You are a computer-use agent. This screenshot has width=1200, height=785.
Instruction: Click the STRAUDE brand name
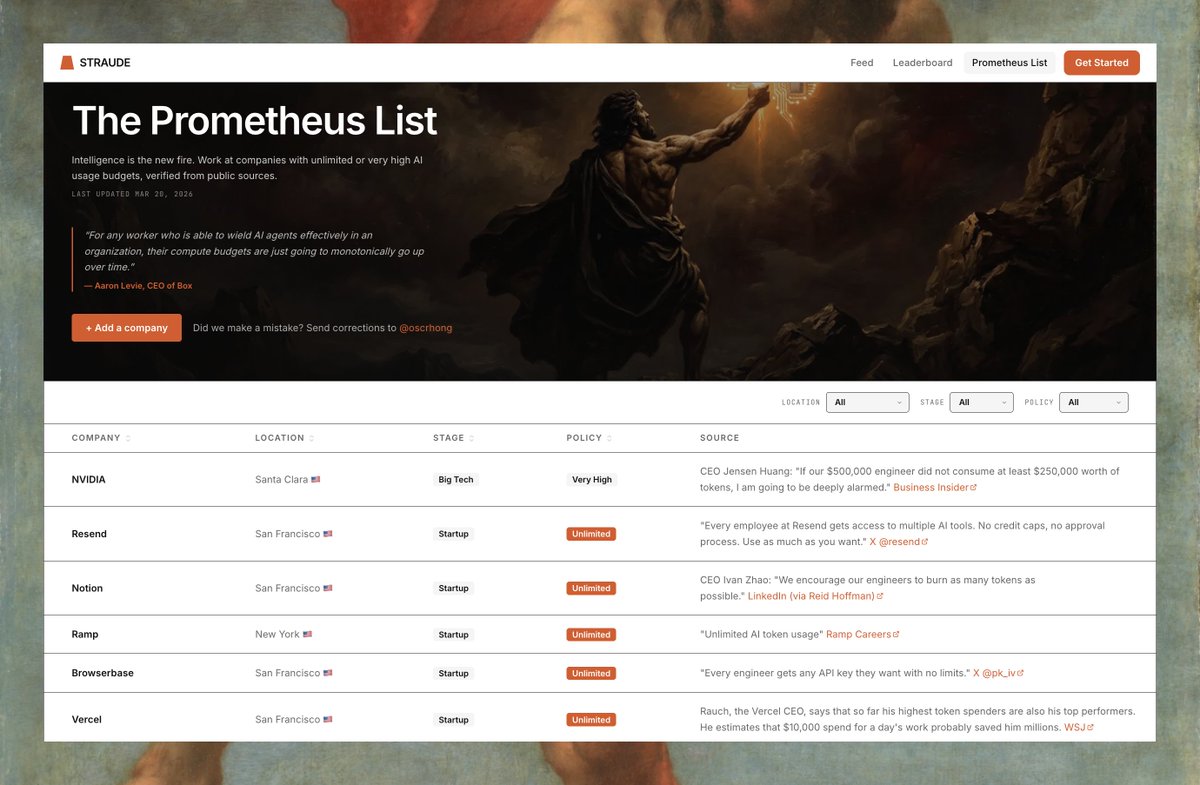[105, 63]
